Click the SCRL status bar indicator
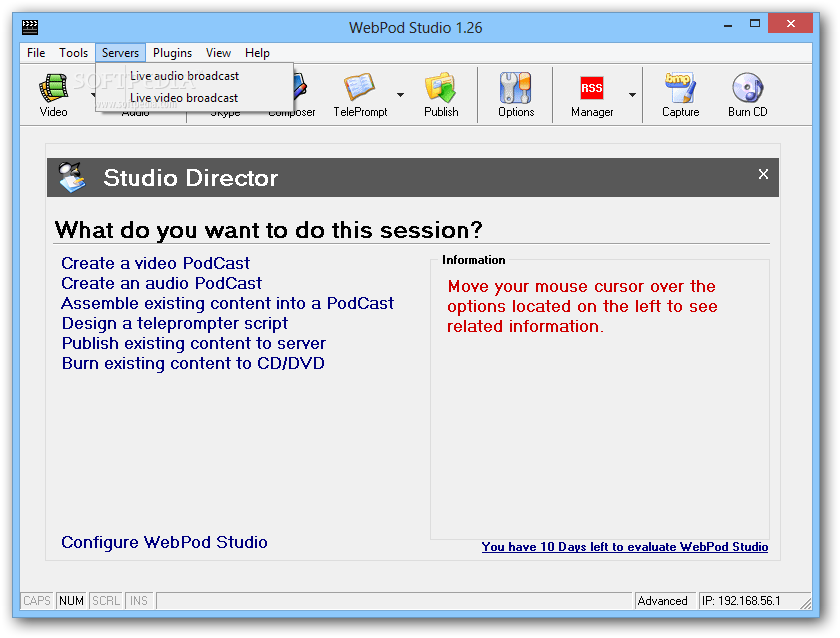 click(x=106, y=601)
